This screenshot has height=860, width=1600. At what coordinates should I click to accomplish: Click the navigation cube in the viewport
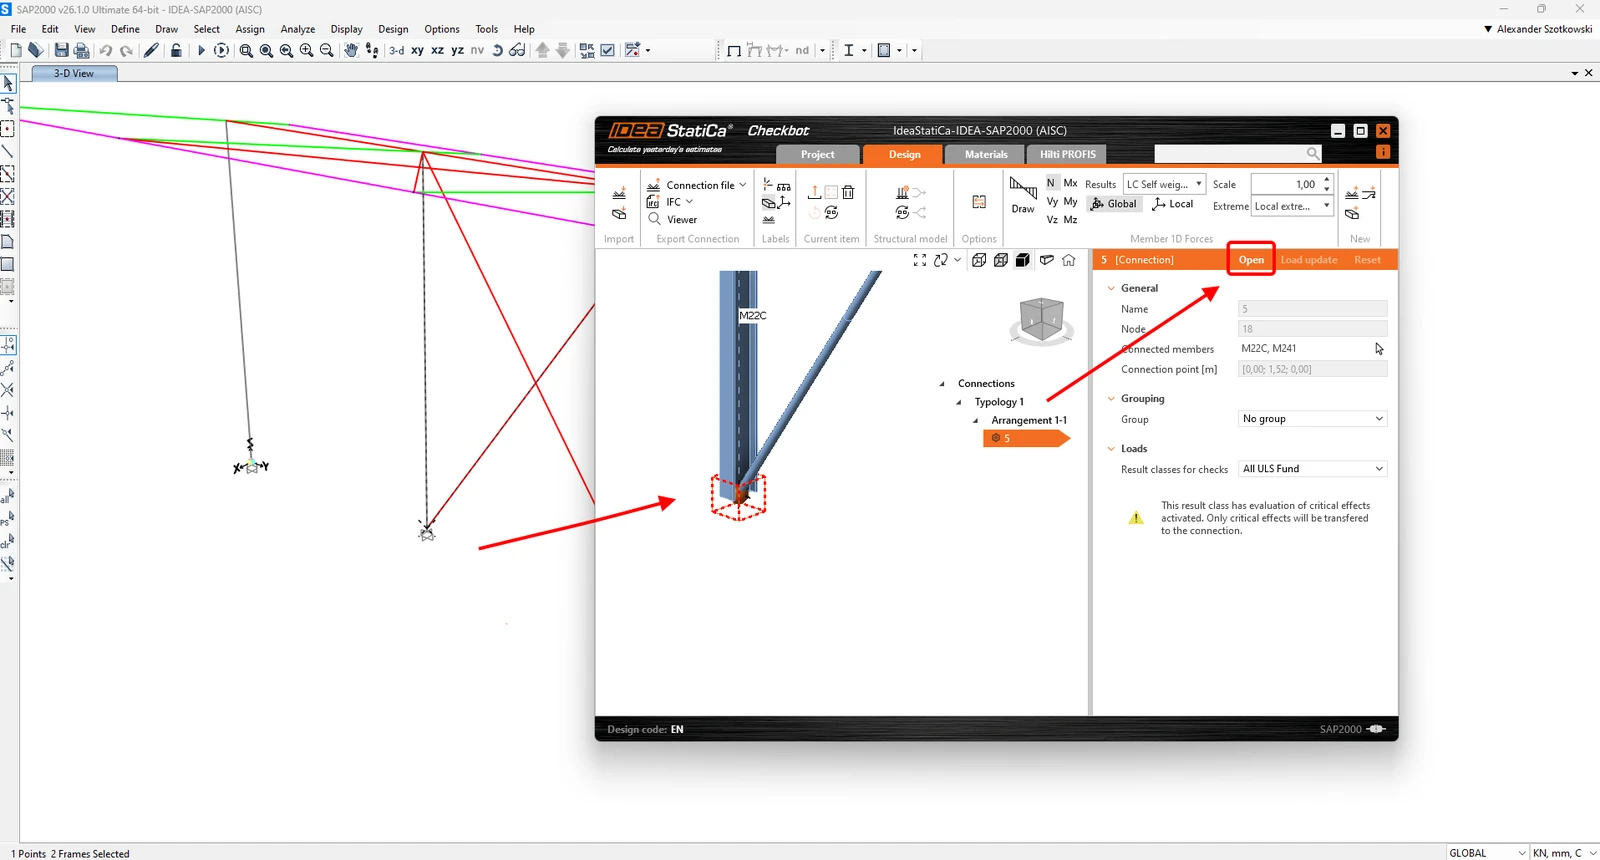click(1041, 320)
